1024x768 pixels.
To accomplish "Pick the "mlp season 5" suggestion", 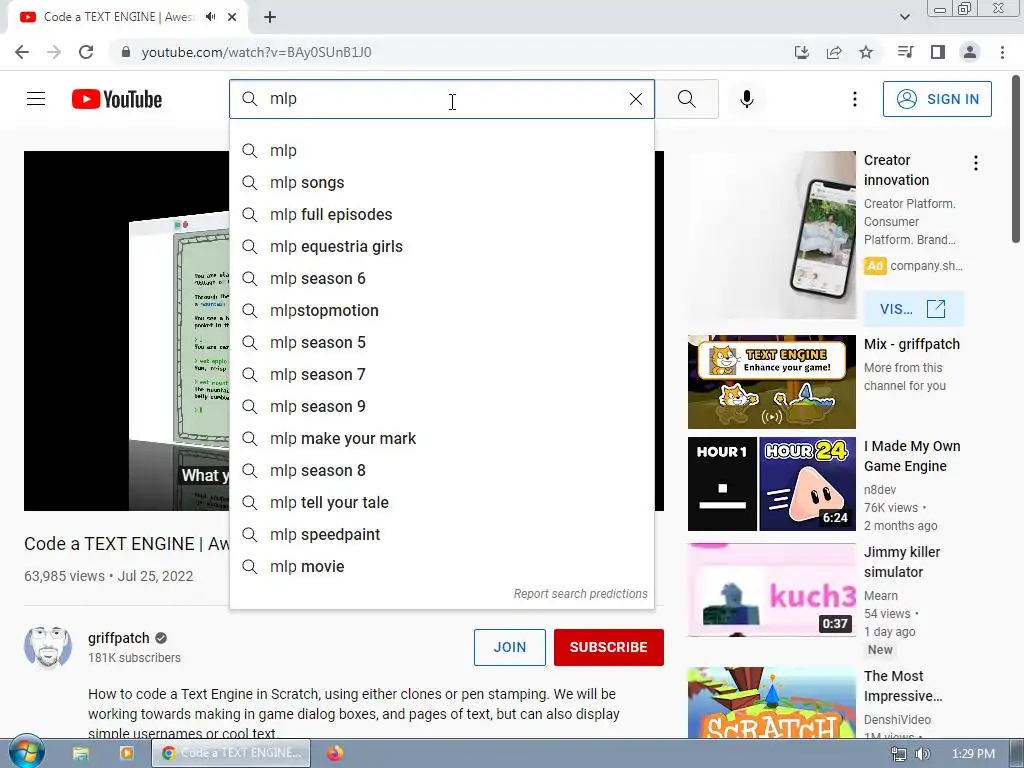I will click(x=441, y=343).
